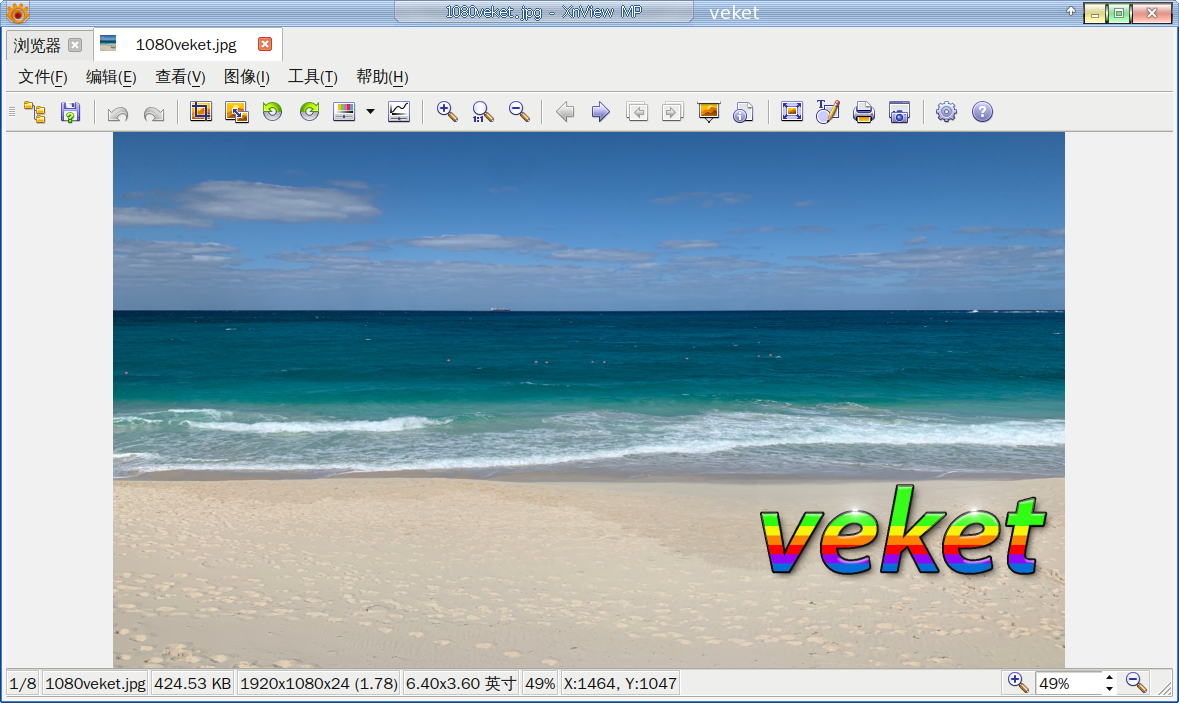Click the 1920x1080x24 (1.78) dimensions text
The height and width of the screenshot is (703, 1179).
point(319,683)
